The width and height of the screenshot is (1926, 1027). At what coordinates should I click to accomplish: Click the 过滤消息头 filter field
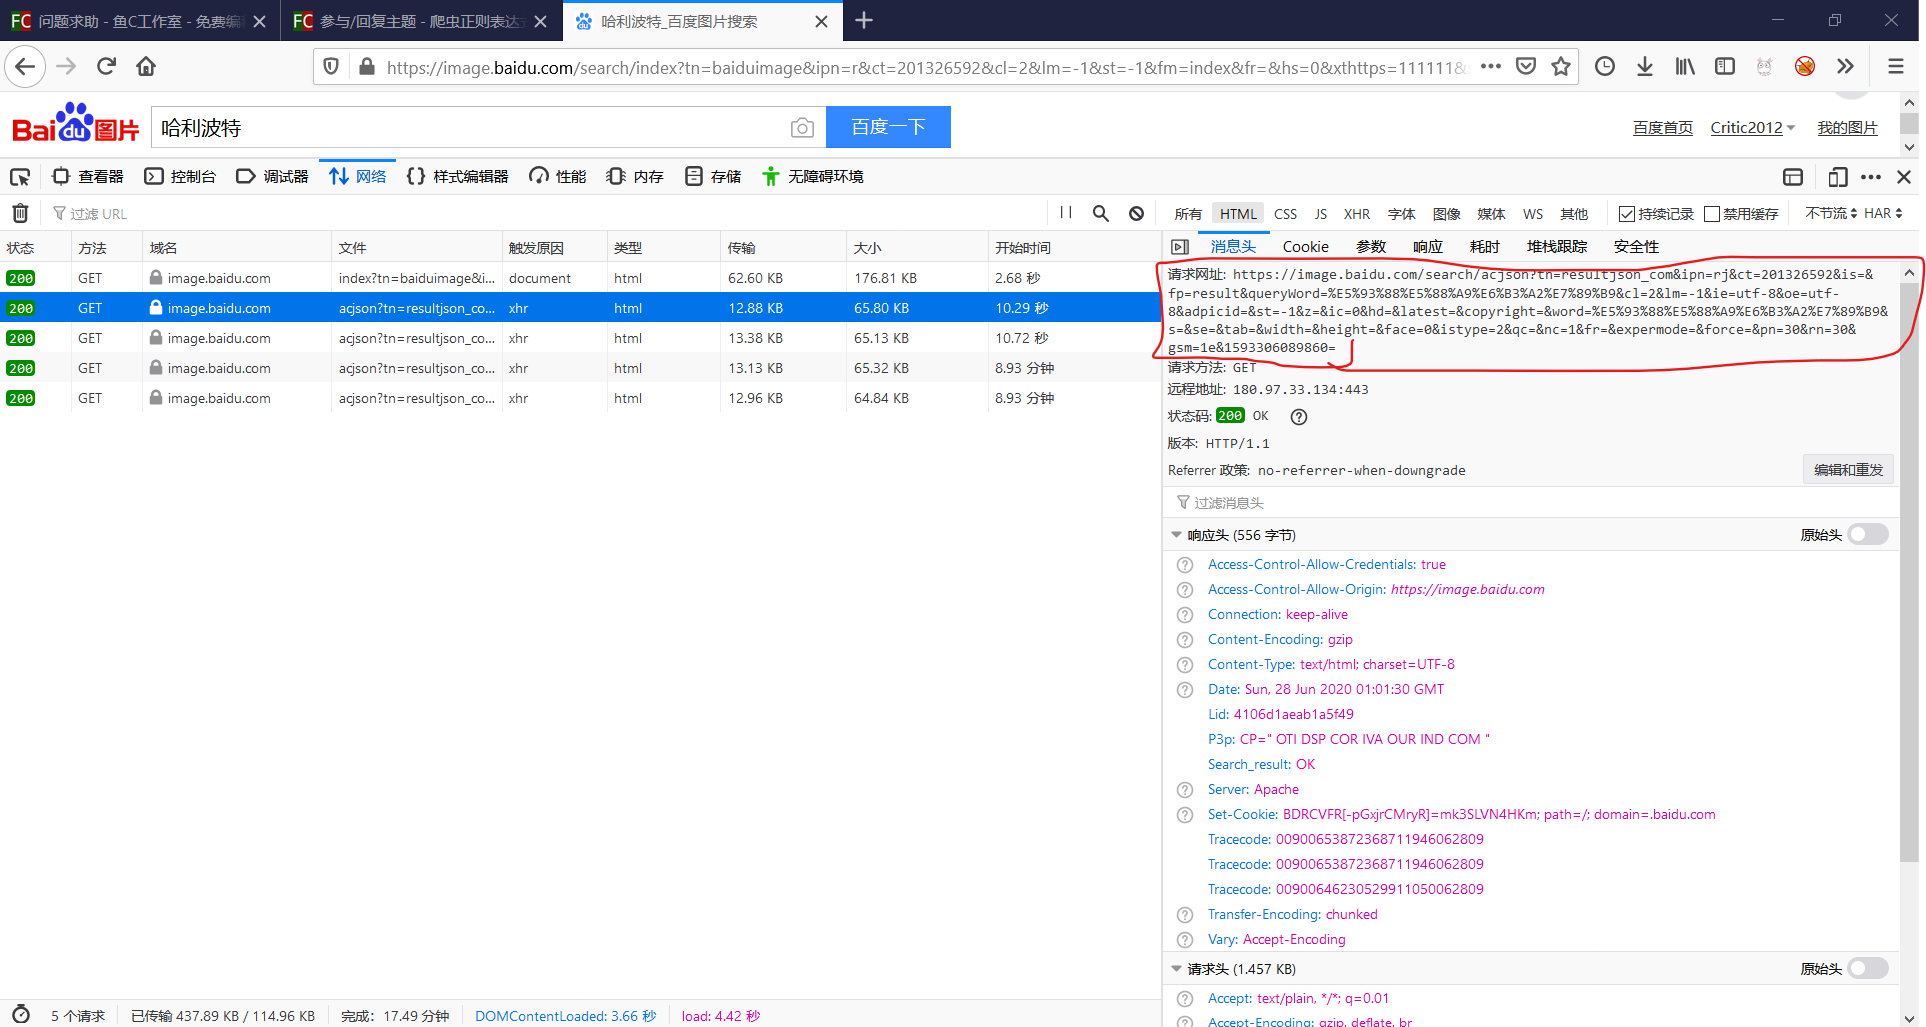point(1530,503)
